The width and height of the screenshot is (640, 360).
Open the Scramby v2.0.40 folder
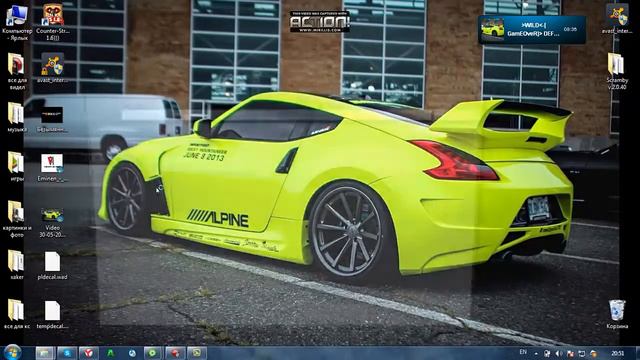point(617,71)
